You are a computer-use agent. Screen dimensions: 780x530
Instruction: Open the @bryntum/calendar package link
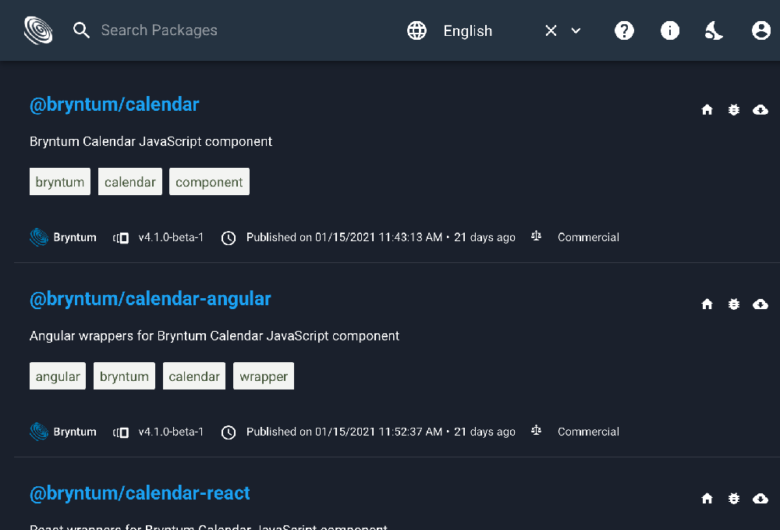[x=114, y=105]
